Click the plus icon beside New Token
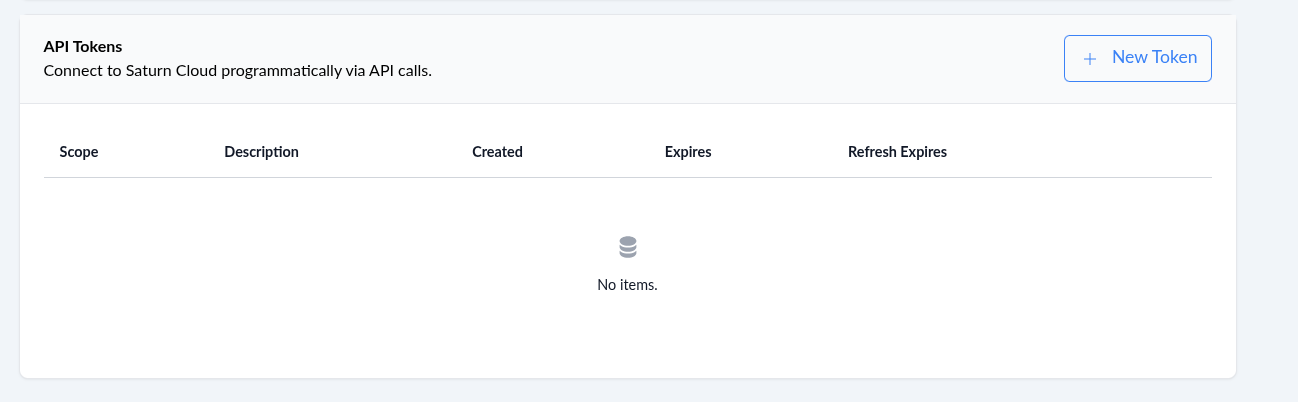This screenshot has width=1298, height=402. click(1090, 58)
